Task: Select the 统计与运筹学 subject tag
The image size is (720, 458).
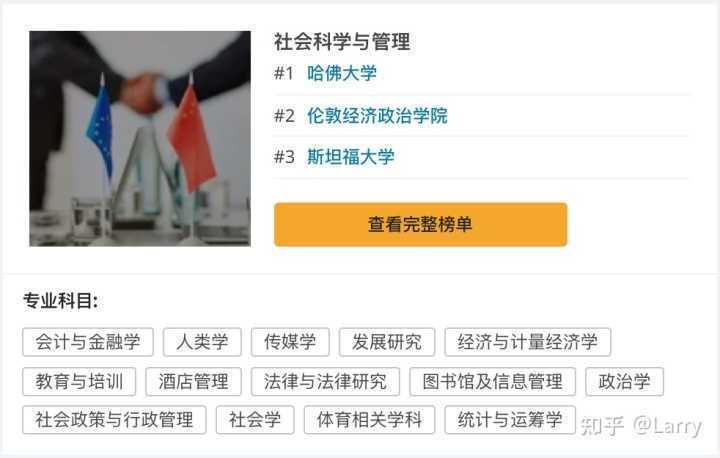Action: pyautogui.click(x=510, y=420)
